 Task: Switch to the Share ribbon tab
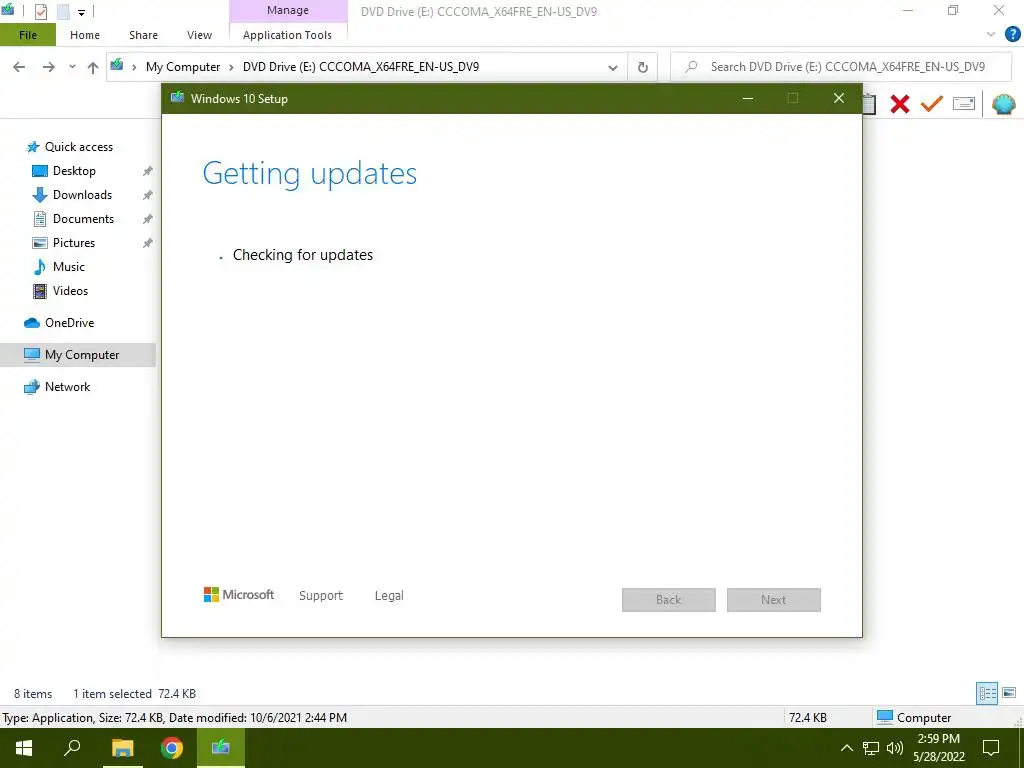pyautogui.click(x=143, y=35)
